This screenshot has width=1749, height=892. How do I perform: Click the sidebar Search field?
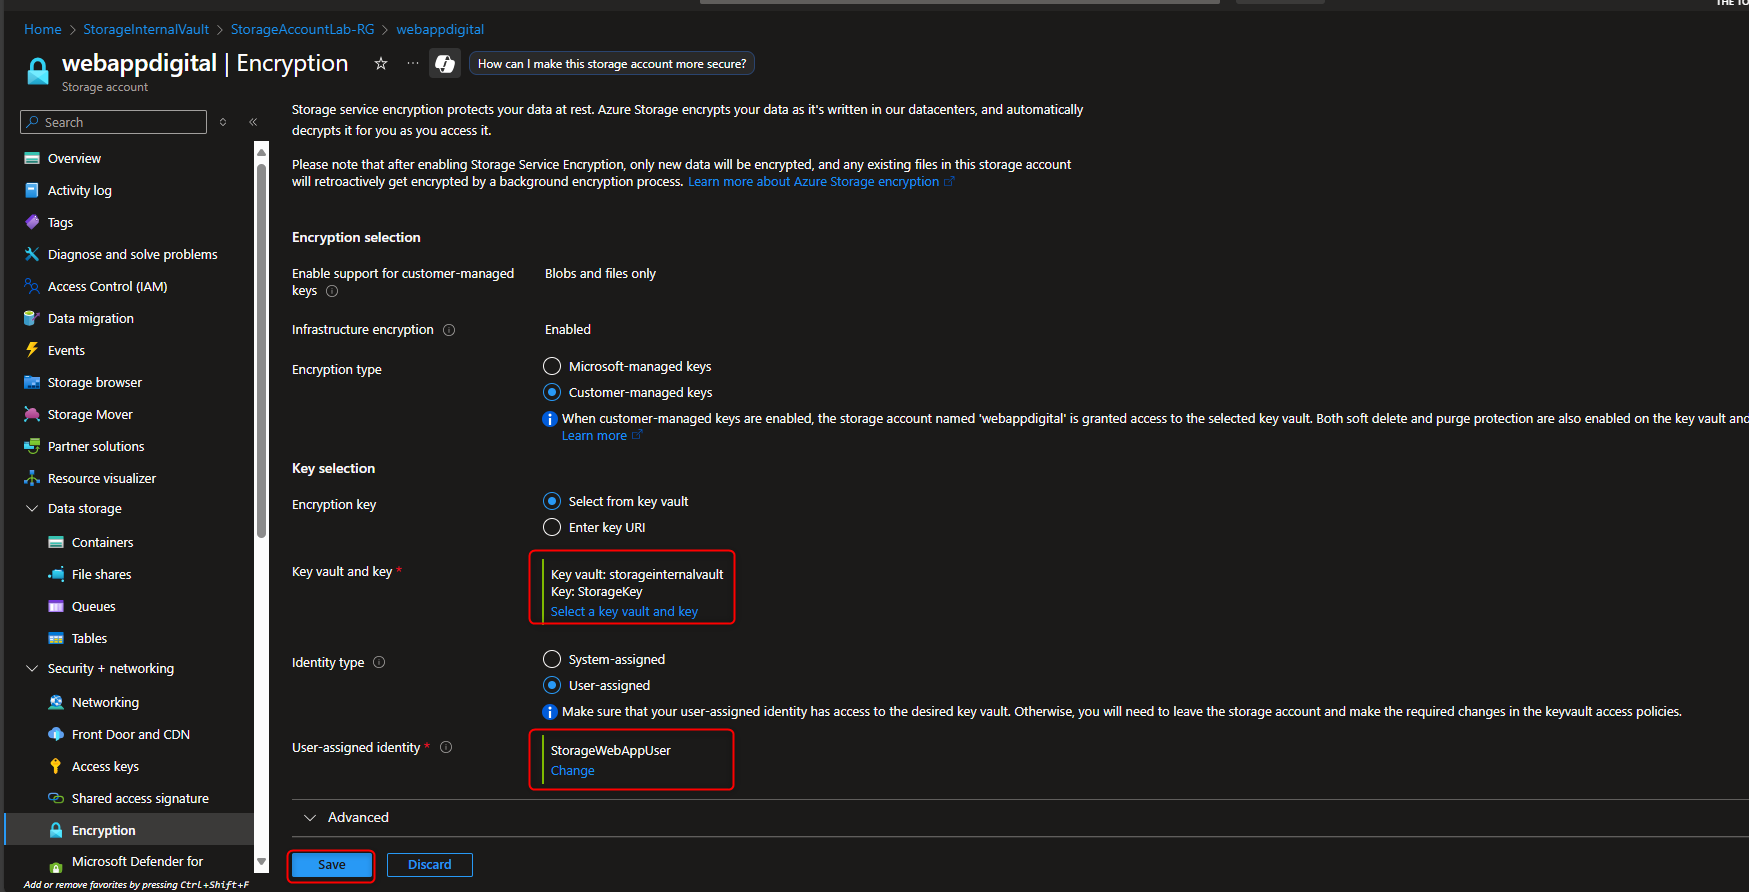113,122
